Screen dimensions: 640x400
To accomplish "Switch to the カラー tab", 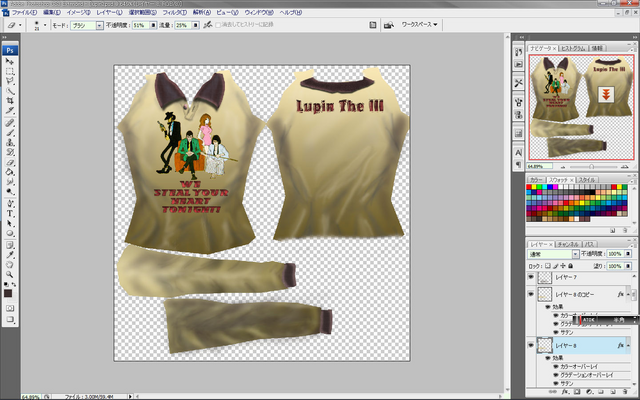I will click(x=536, y=180).
